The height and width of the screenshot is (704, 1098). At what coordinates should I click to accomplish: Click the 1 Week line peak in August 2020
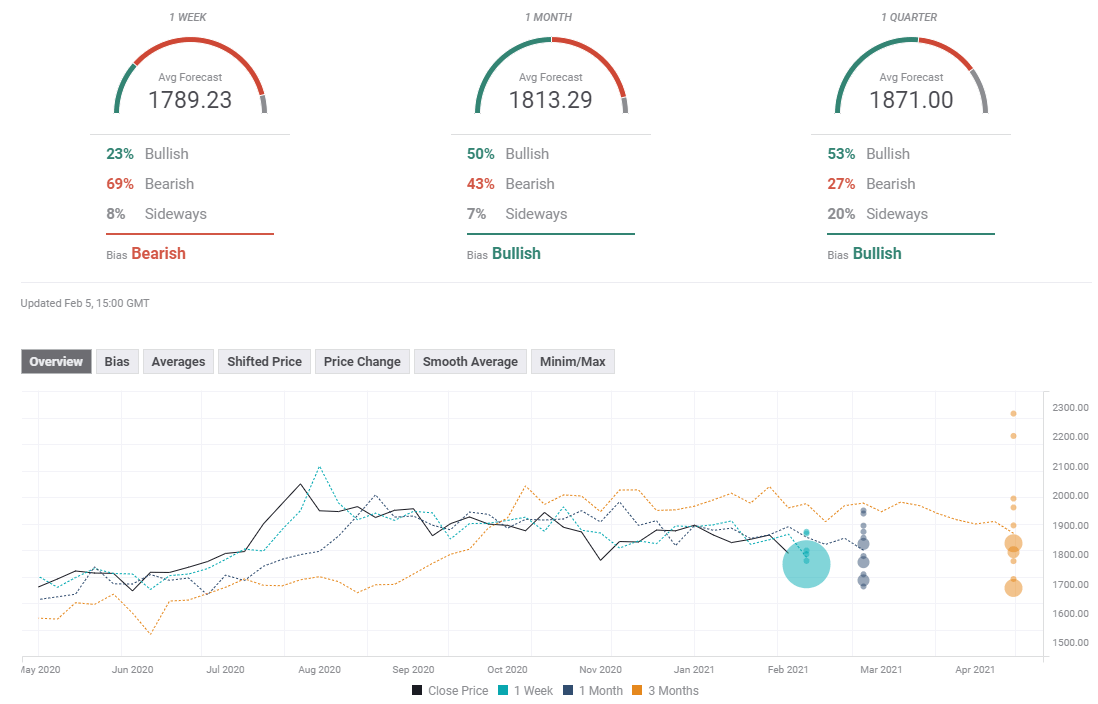point(319,467)
